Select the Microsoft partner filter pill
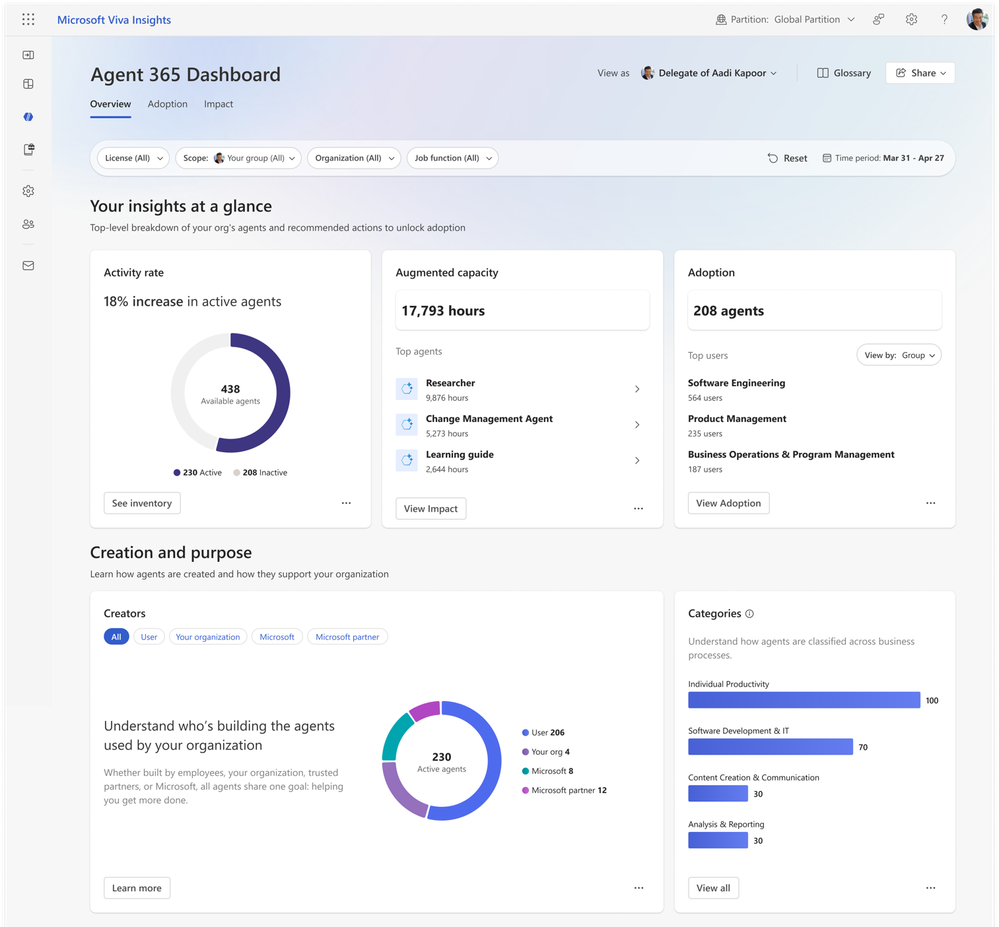The width and height of the screenshot is (999, 927). (347, 636)
